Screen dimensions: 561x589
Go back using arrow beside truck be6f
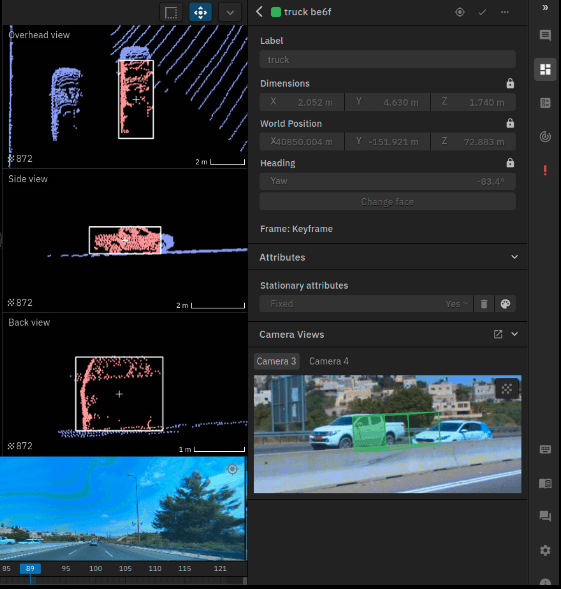(x=259, y=12)
